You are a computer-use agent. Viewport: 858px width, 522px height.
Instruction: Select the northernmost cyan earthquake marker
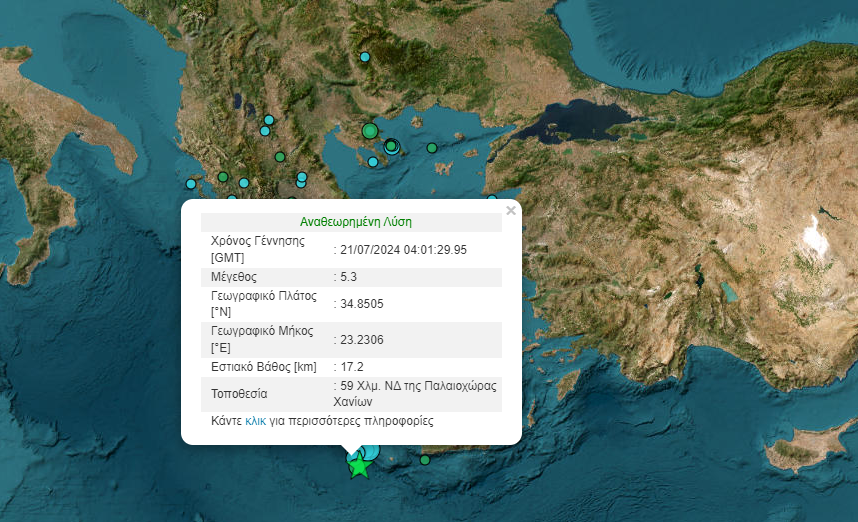(365, 57)
